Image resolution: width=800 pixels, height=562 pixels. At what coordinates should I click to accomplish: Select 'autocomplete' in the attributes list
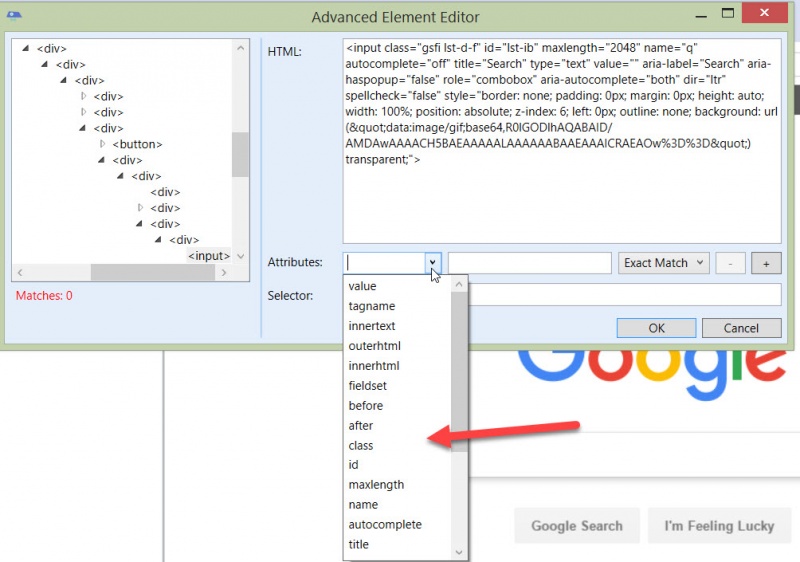(385, 524)
